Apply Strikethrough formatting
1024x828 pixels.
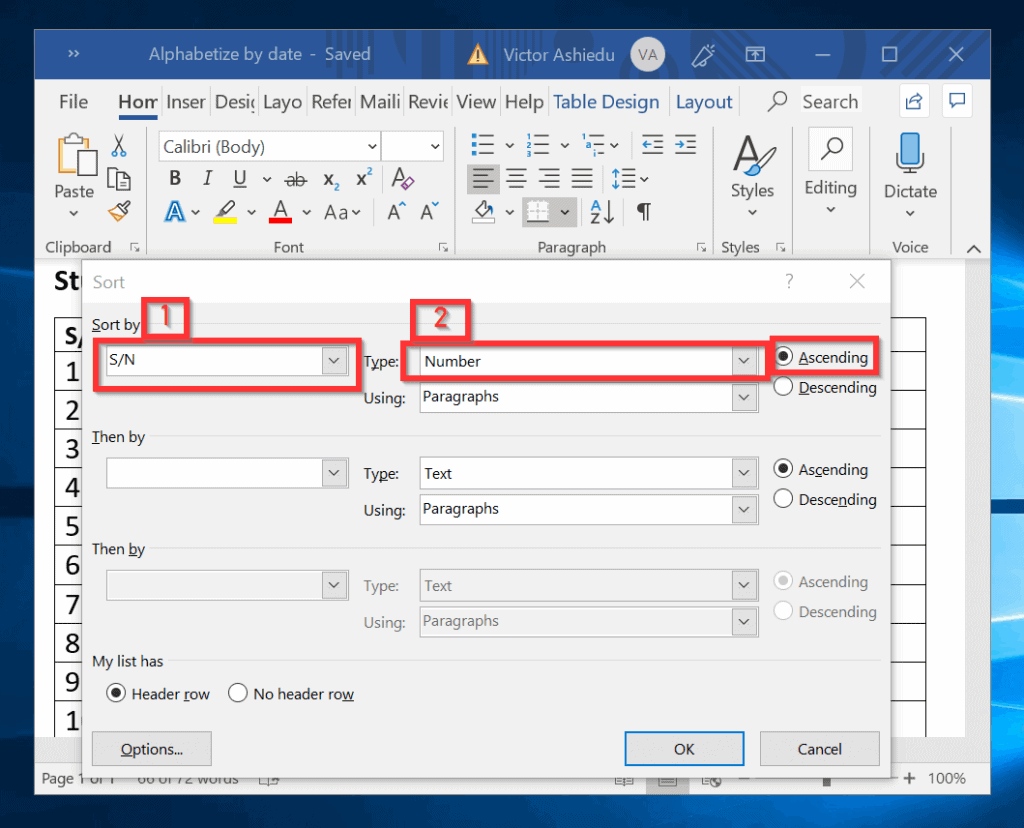[295, 179]
